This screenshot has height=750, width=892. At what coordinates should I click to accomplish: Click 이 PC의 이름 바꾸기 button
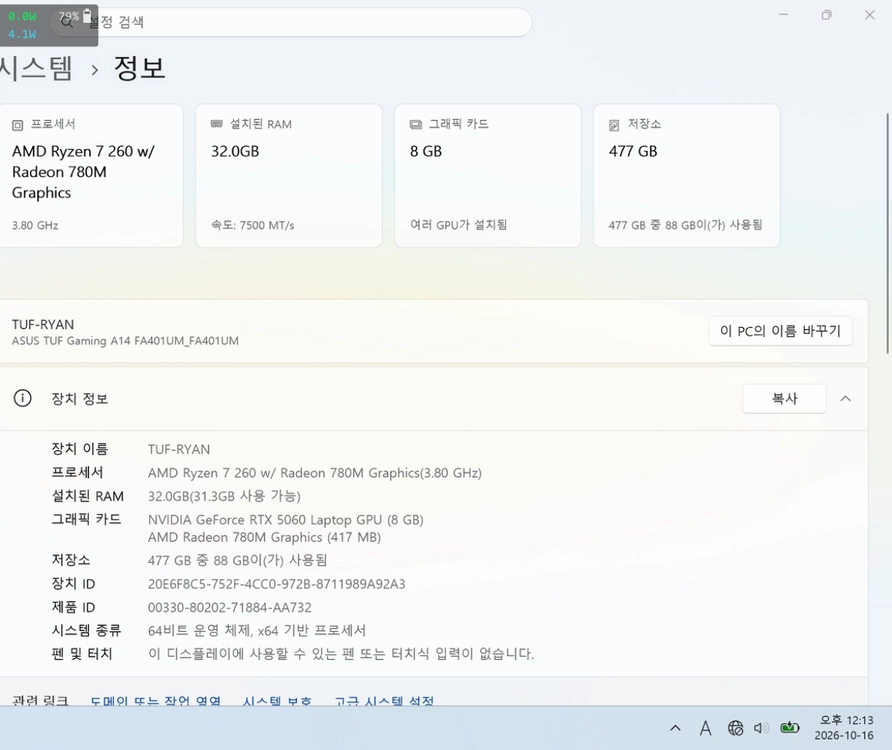pos(780,331)
